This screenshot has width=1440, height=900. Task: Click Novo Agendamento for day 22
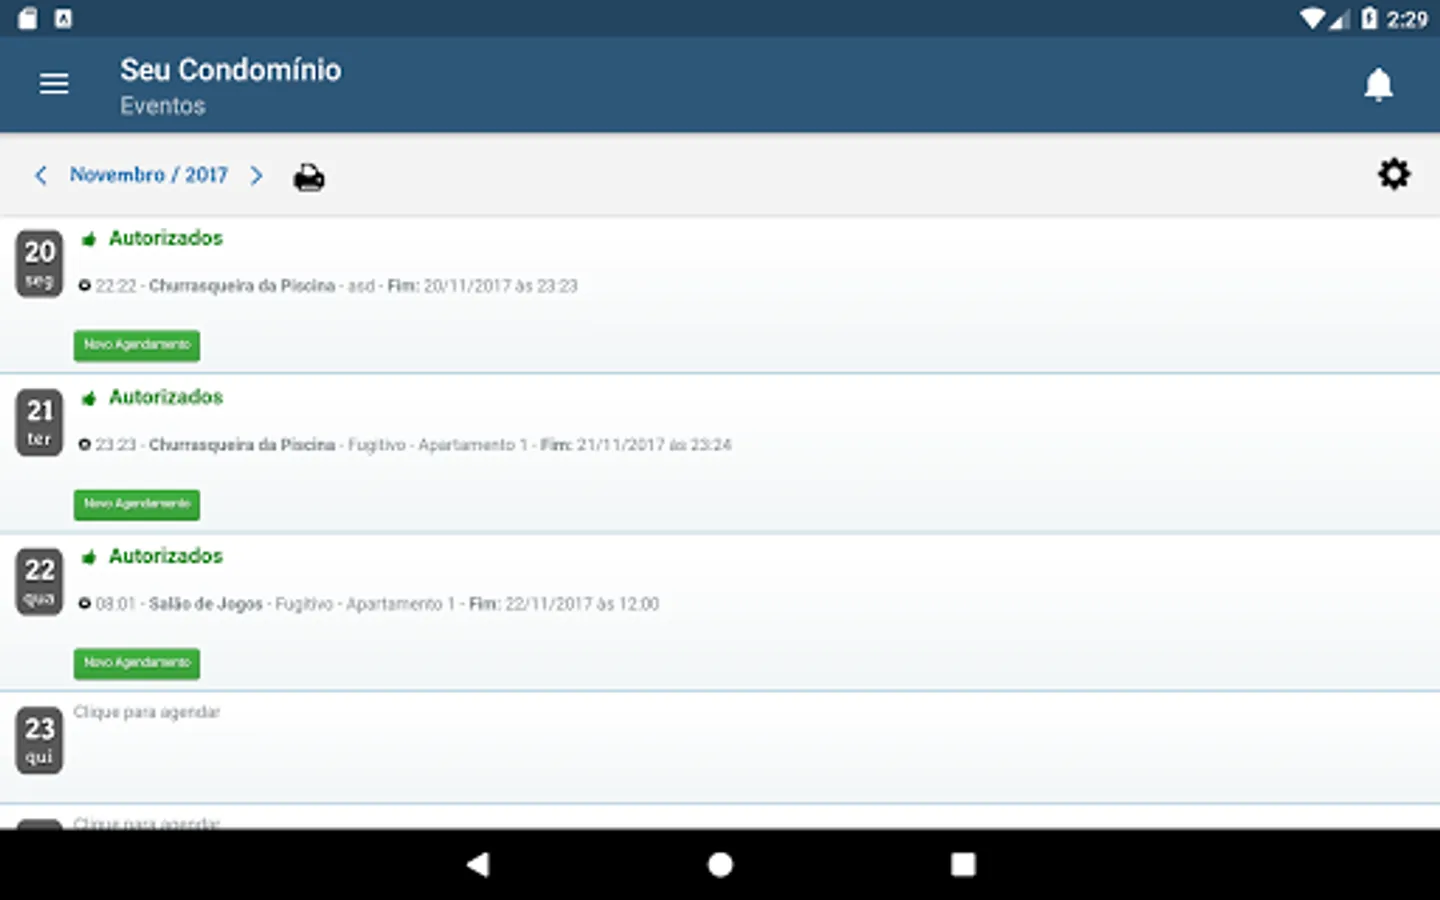(x=137, y=663)
